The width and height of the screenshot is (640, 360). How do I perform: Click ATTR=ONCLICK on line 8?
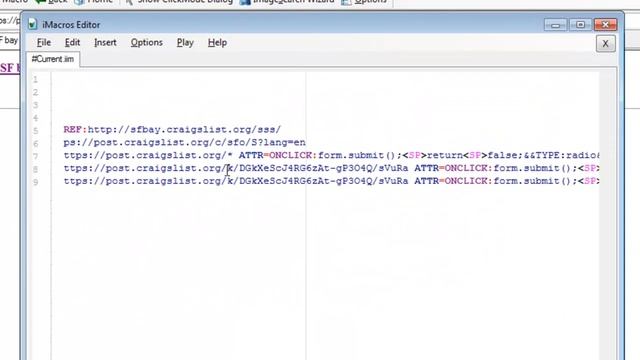tap(451, 168)
